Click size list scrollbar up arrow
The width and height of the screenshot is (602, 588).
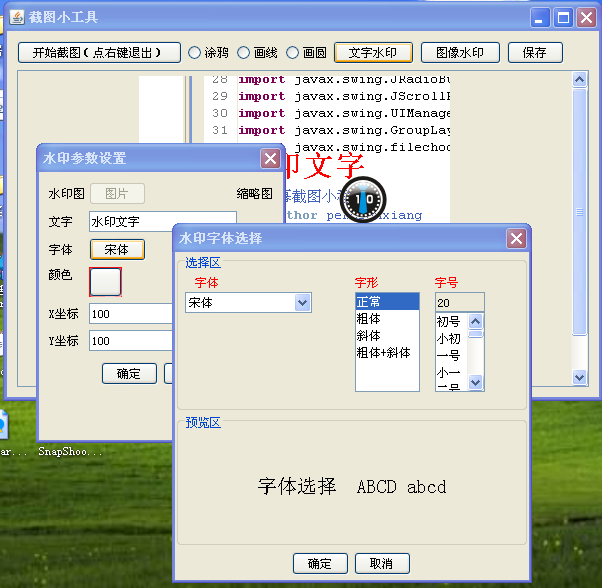(475, 321)
